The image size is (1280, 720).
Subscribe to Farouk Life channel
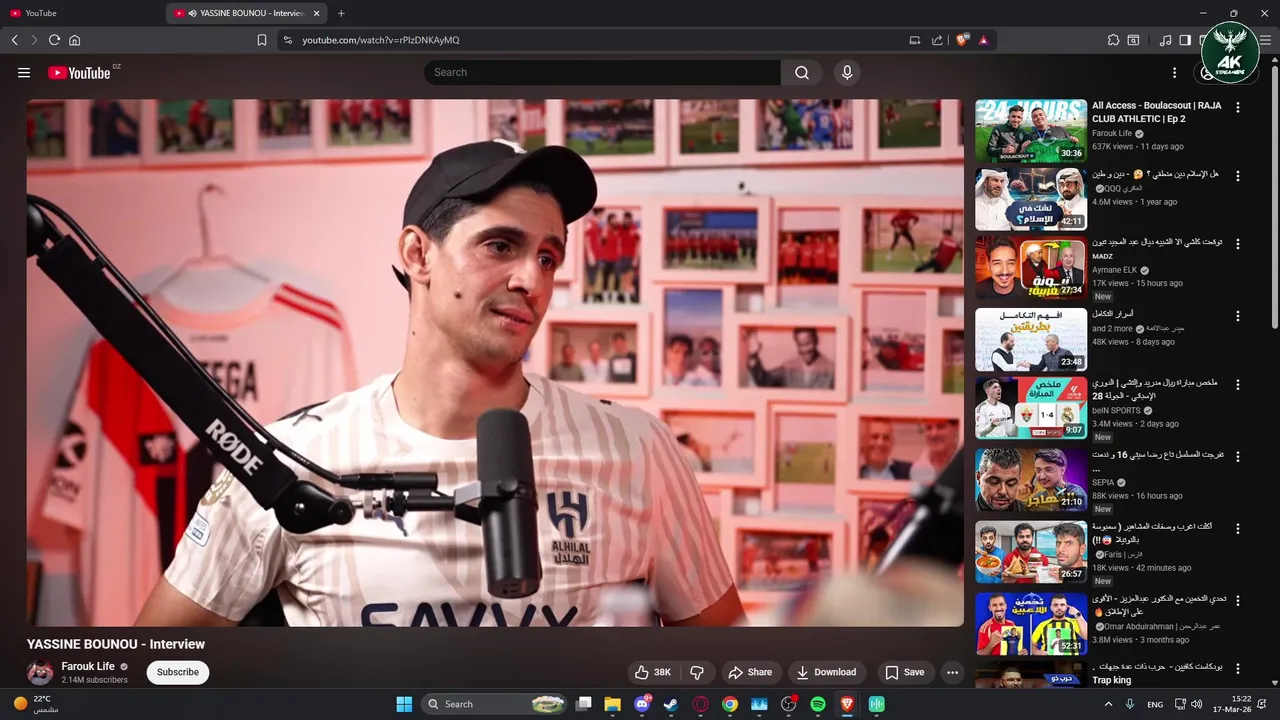tap(178, 672)
